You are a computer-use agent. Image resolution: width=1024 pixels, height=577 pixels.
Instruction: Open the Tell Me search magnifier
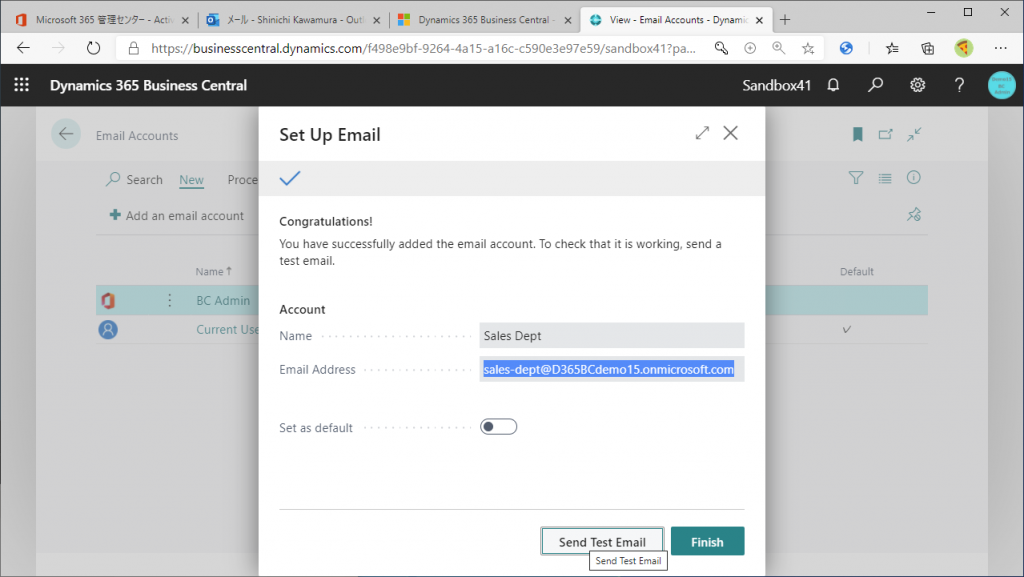coord(875,85)
